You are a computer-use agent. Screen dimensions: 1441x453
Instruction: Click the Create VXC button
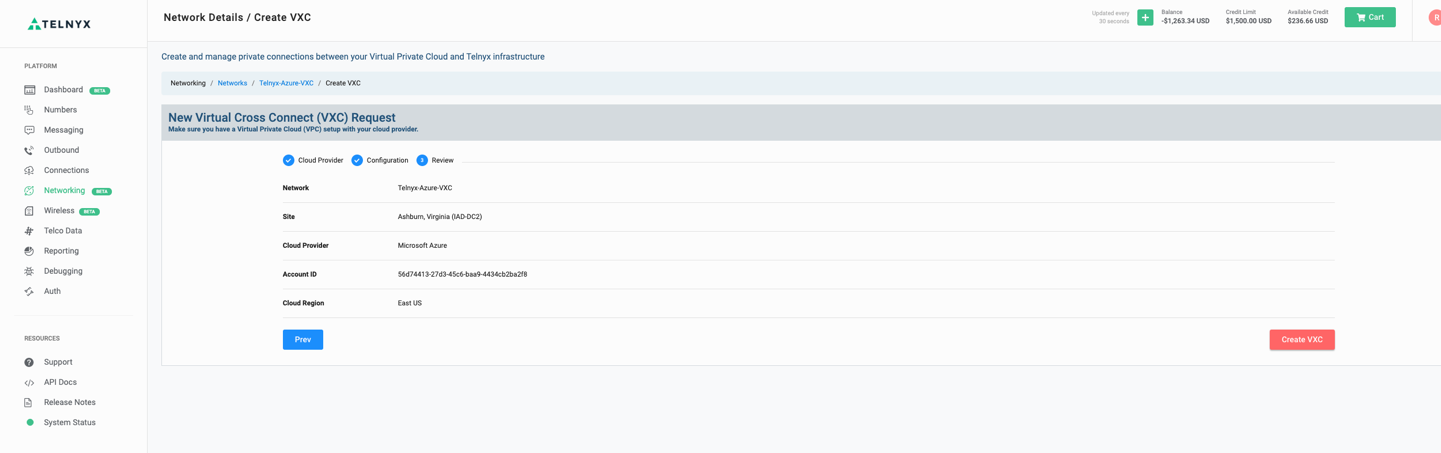(1302, 340)
